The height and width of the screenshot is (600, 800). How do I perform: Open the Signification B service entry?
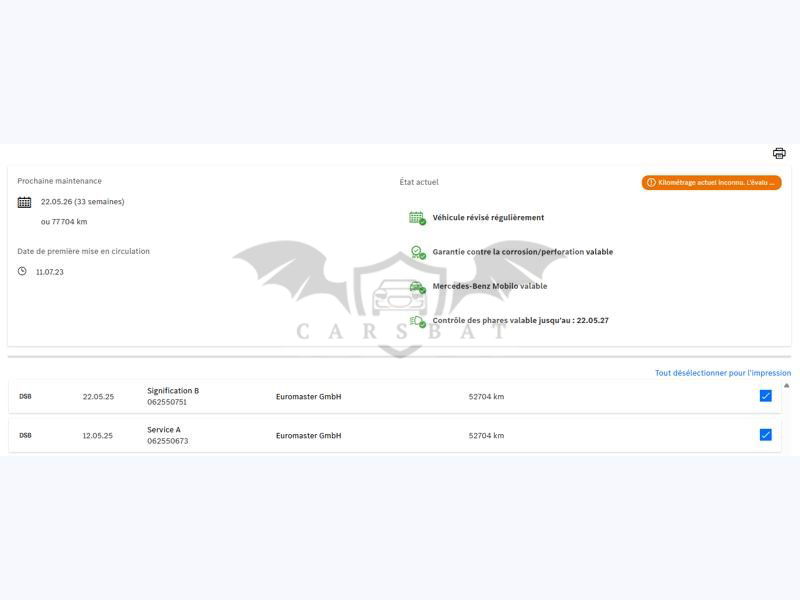click(173, 391)
